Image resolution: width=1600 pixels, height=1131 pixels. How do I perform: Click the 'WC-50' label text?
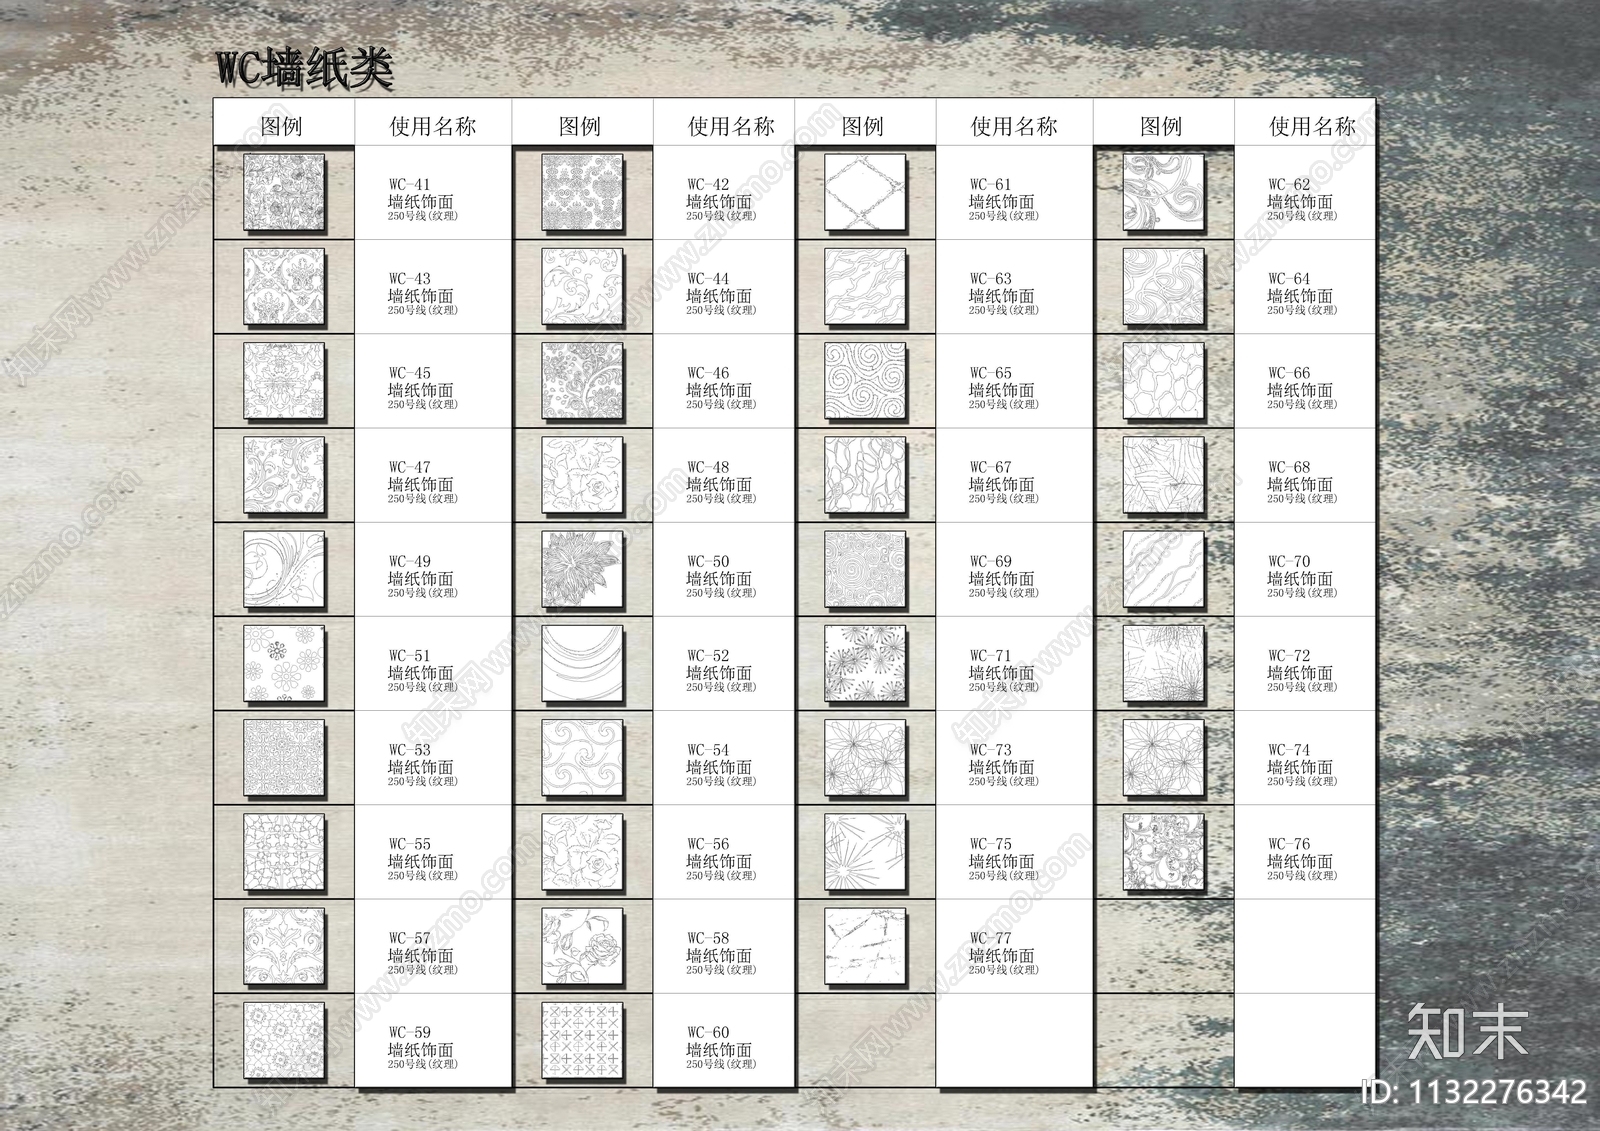708,562
